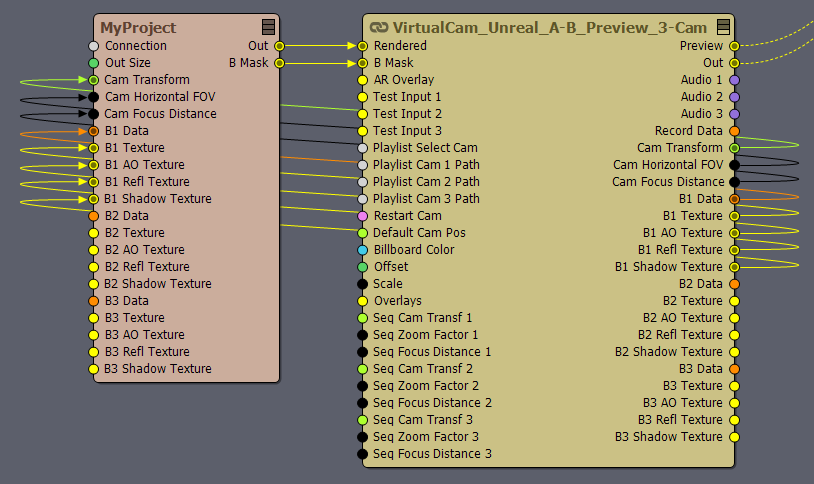Click VirtualCam B2 Refl Texture output label

[680, 335]
